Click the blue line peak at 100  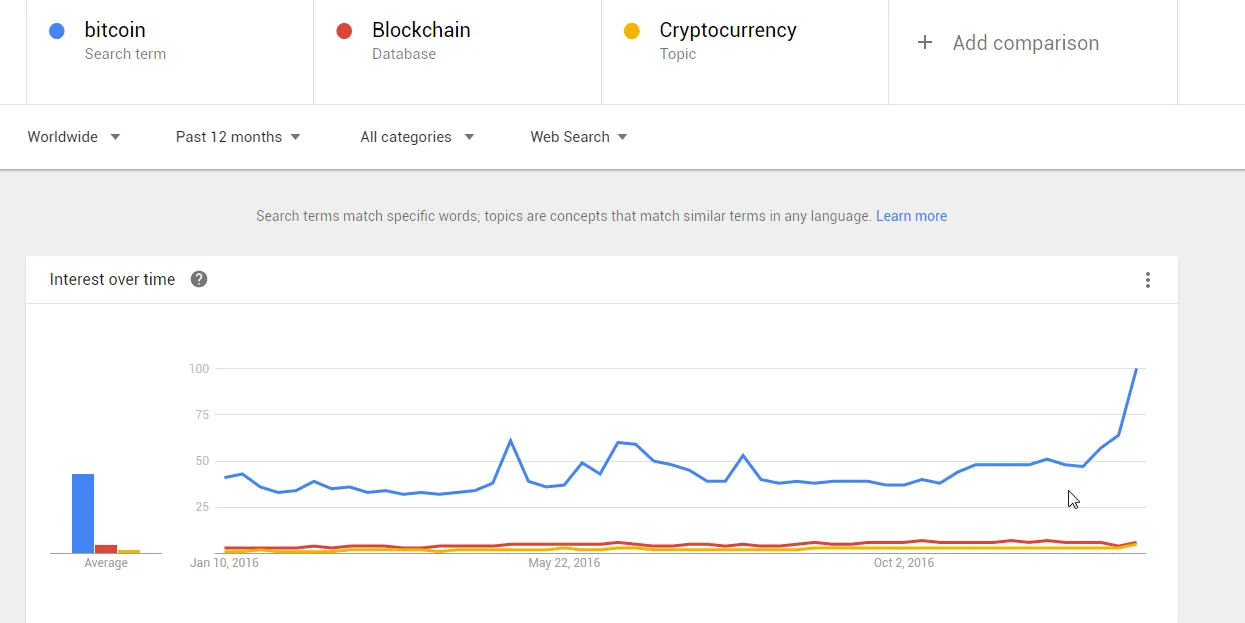pyautogui.click(x=1136, y=369)
